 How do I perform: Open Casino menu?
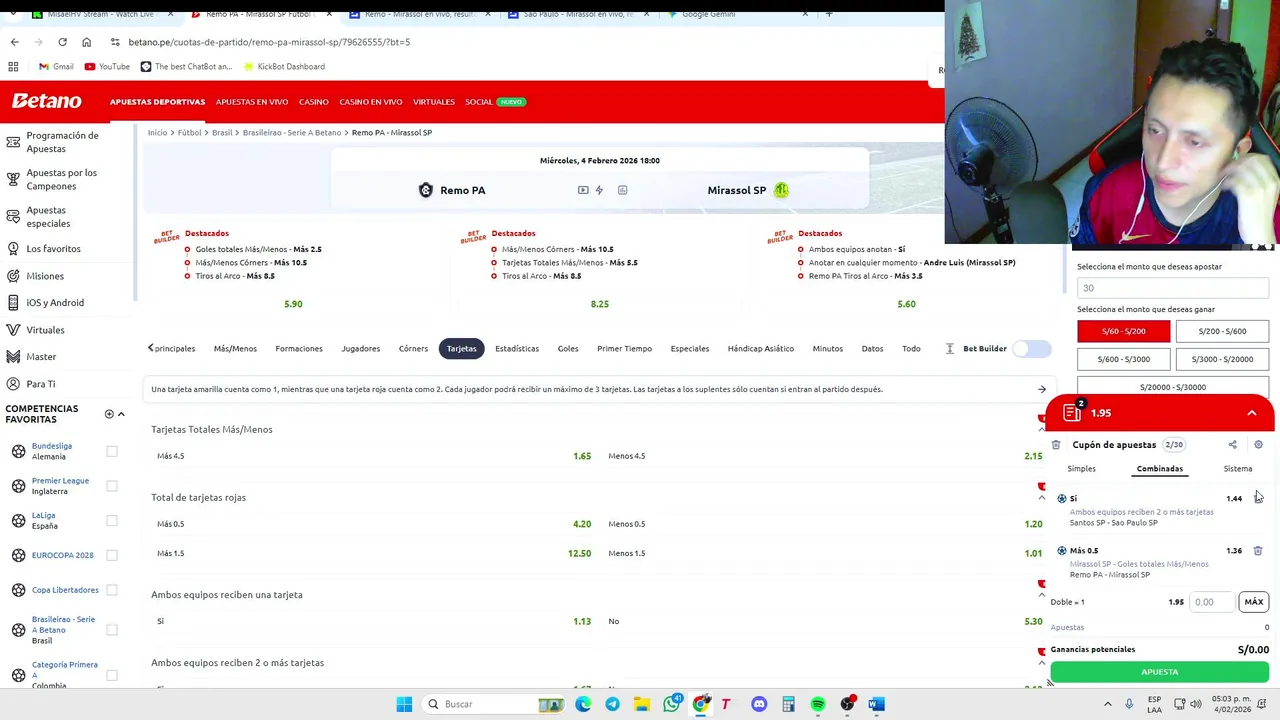314,102
